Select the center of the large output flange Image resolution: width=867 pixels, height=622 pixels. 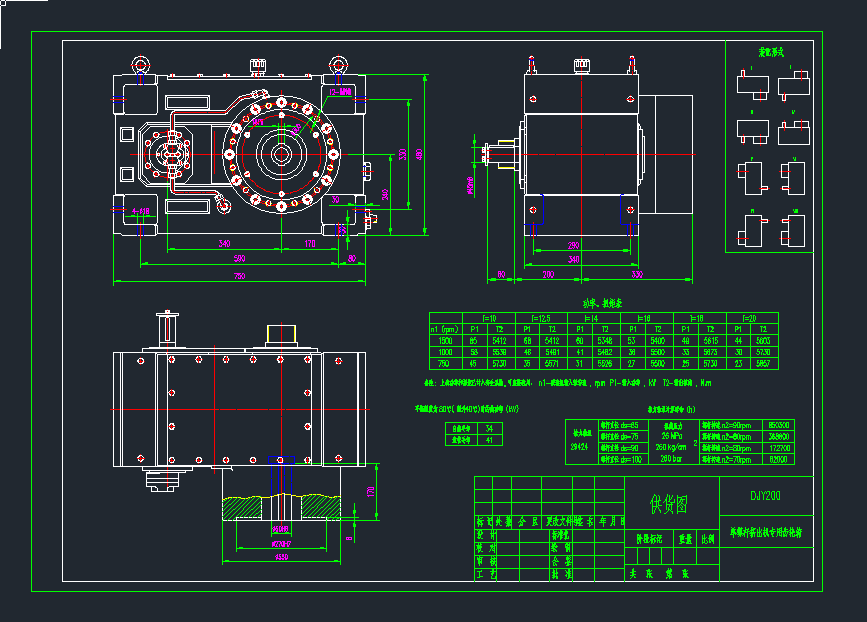(280, 154)
